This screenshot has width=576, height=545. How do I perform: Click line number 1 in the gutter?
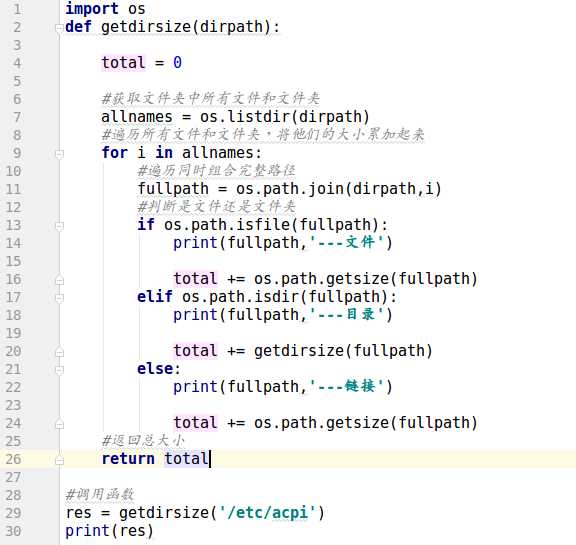[x=17, y=9]
